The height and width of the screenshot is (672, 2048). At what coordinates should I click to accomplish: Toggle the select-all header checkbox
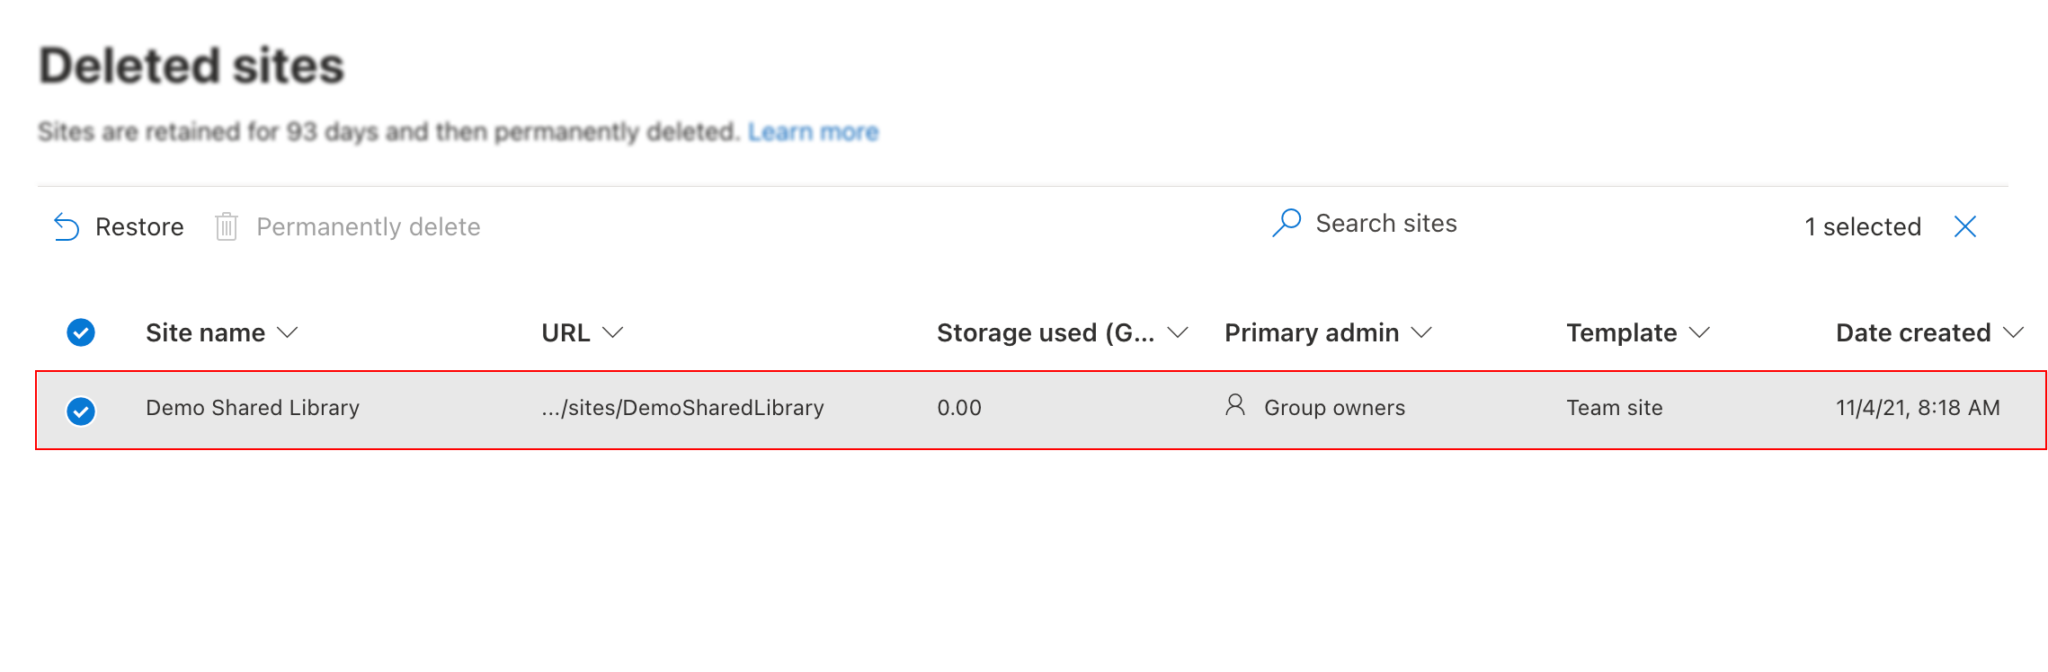coord(81,332)
